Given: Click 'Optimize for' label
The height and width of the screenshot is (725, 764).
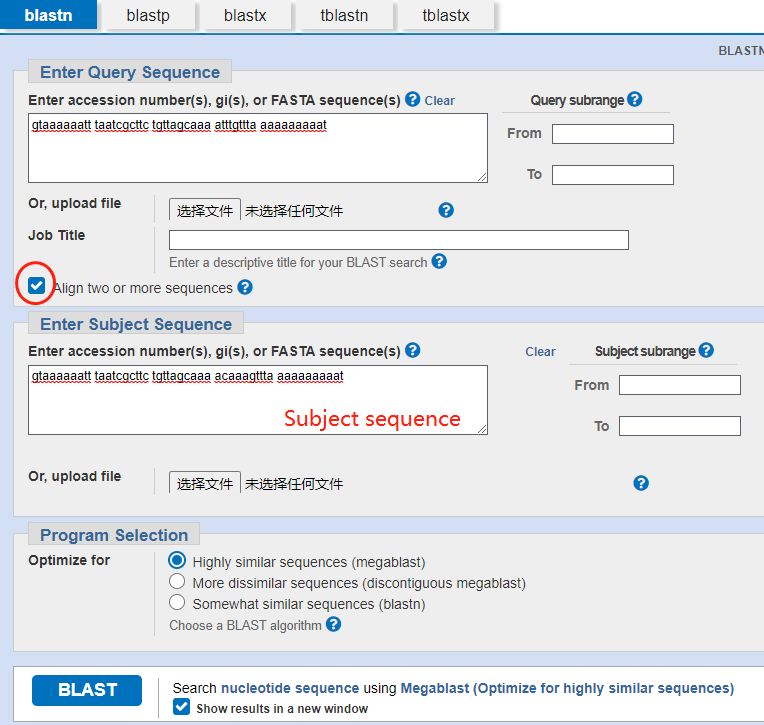Looking at the screenshot, I should click(69, 560).
